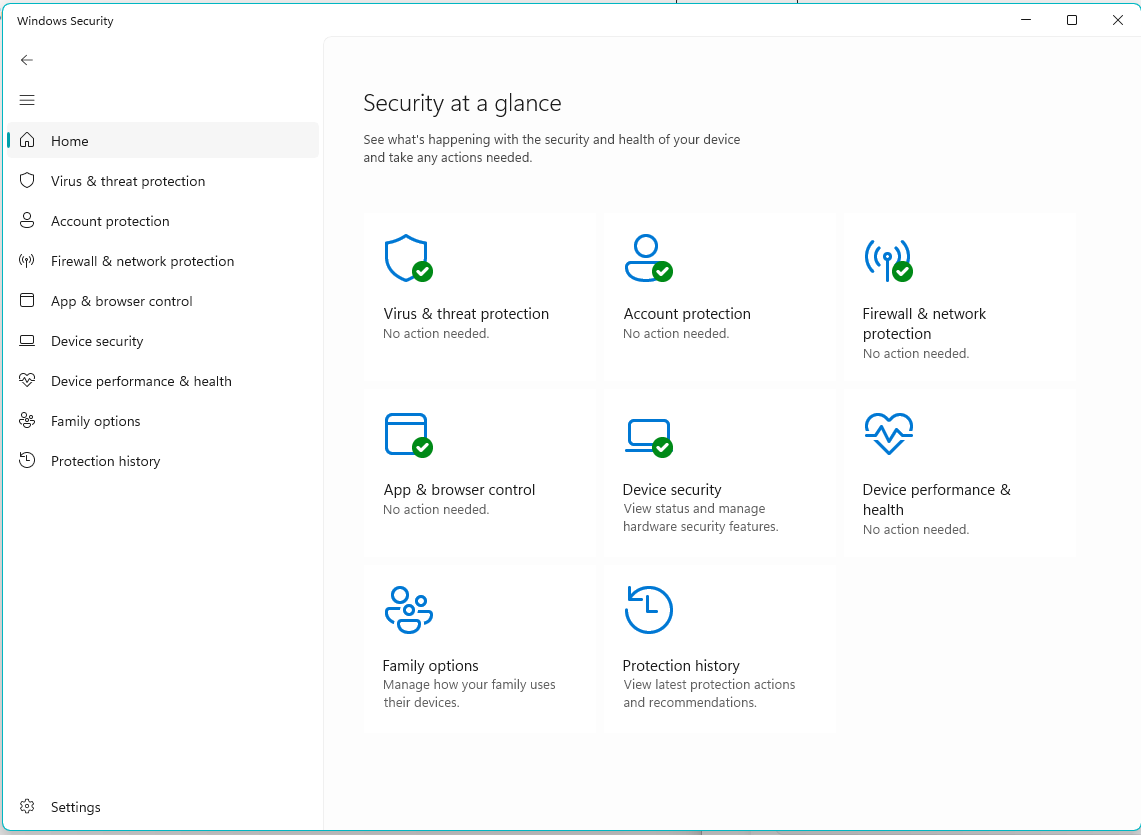
Task: Select App & browser control in sidebar
Action: coord(163,301)
